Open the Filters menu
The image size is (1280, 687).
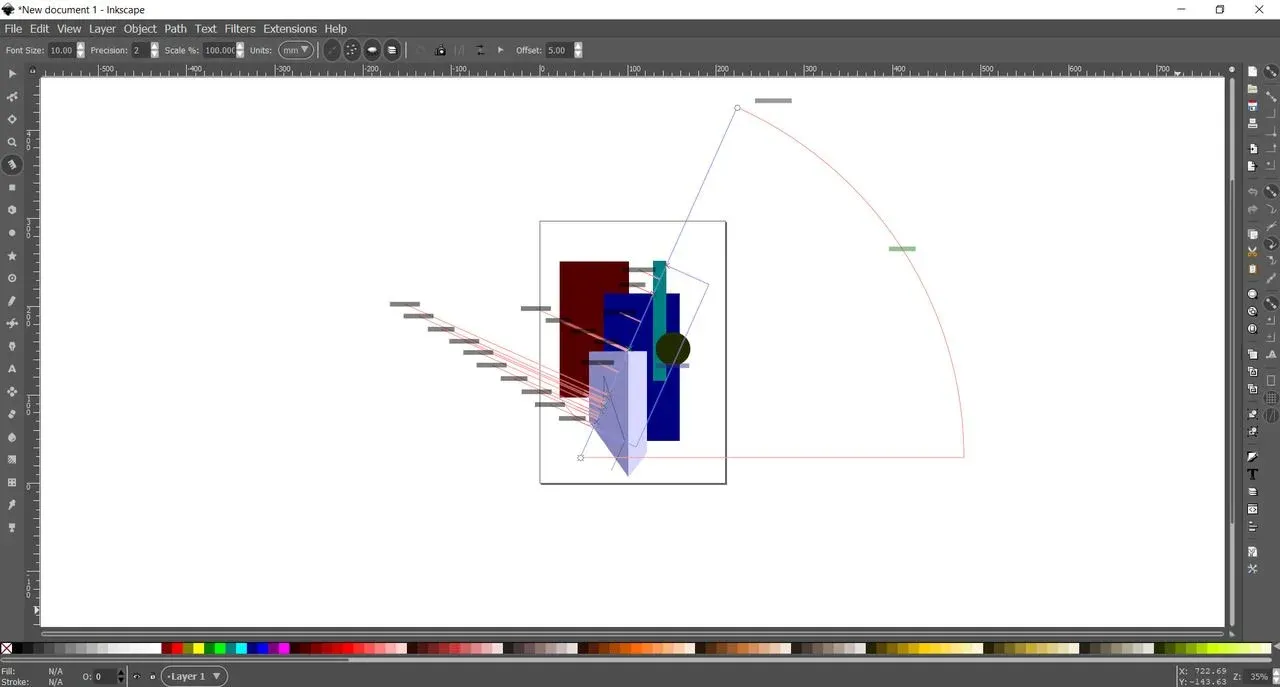[239, 28]
